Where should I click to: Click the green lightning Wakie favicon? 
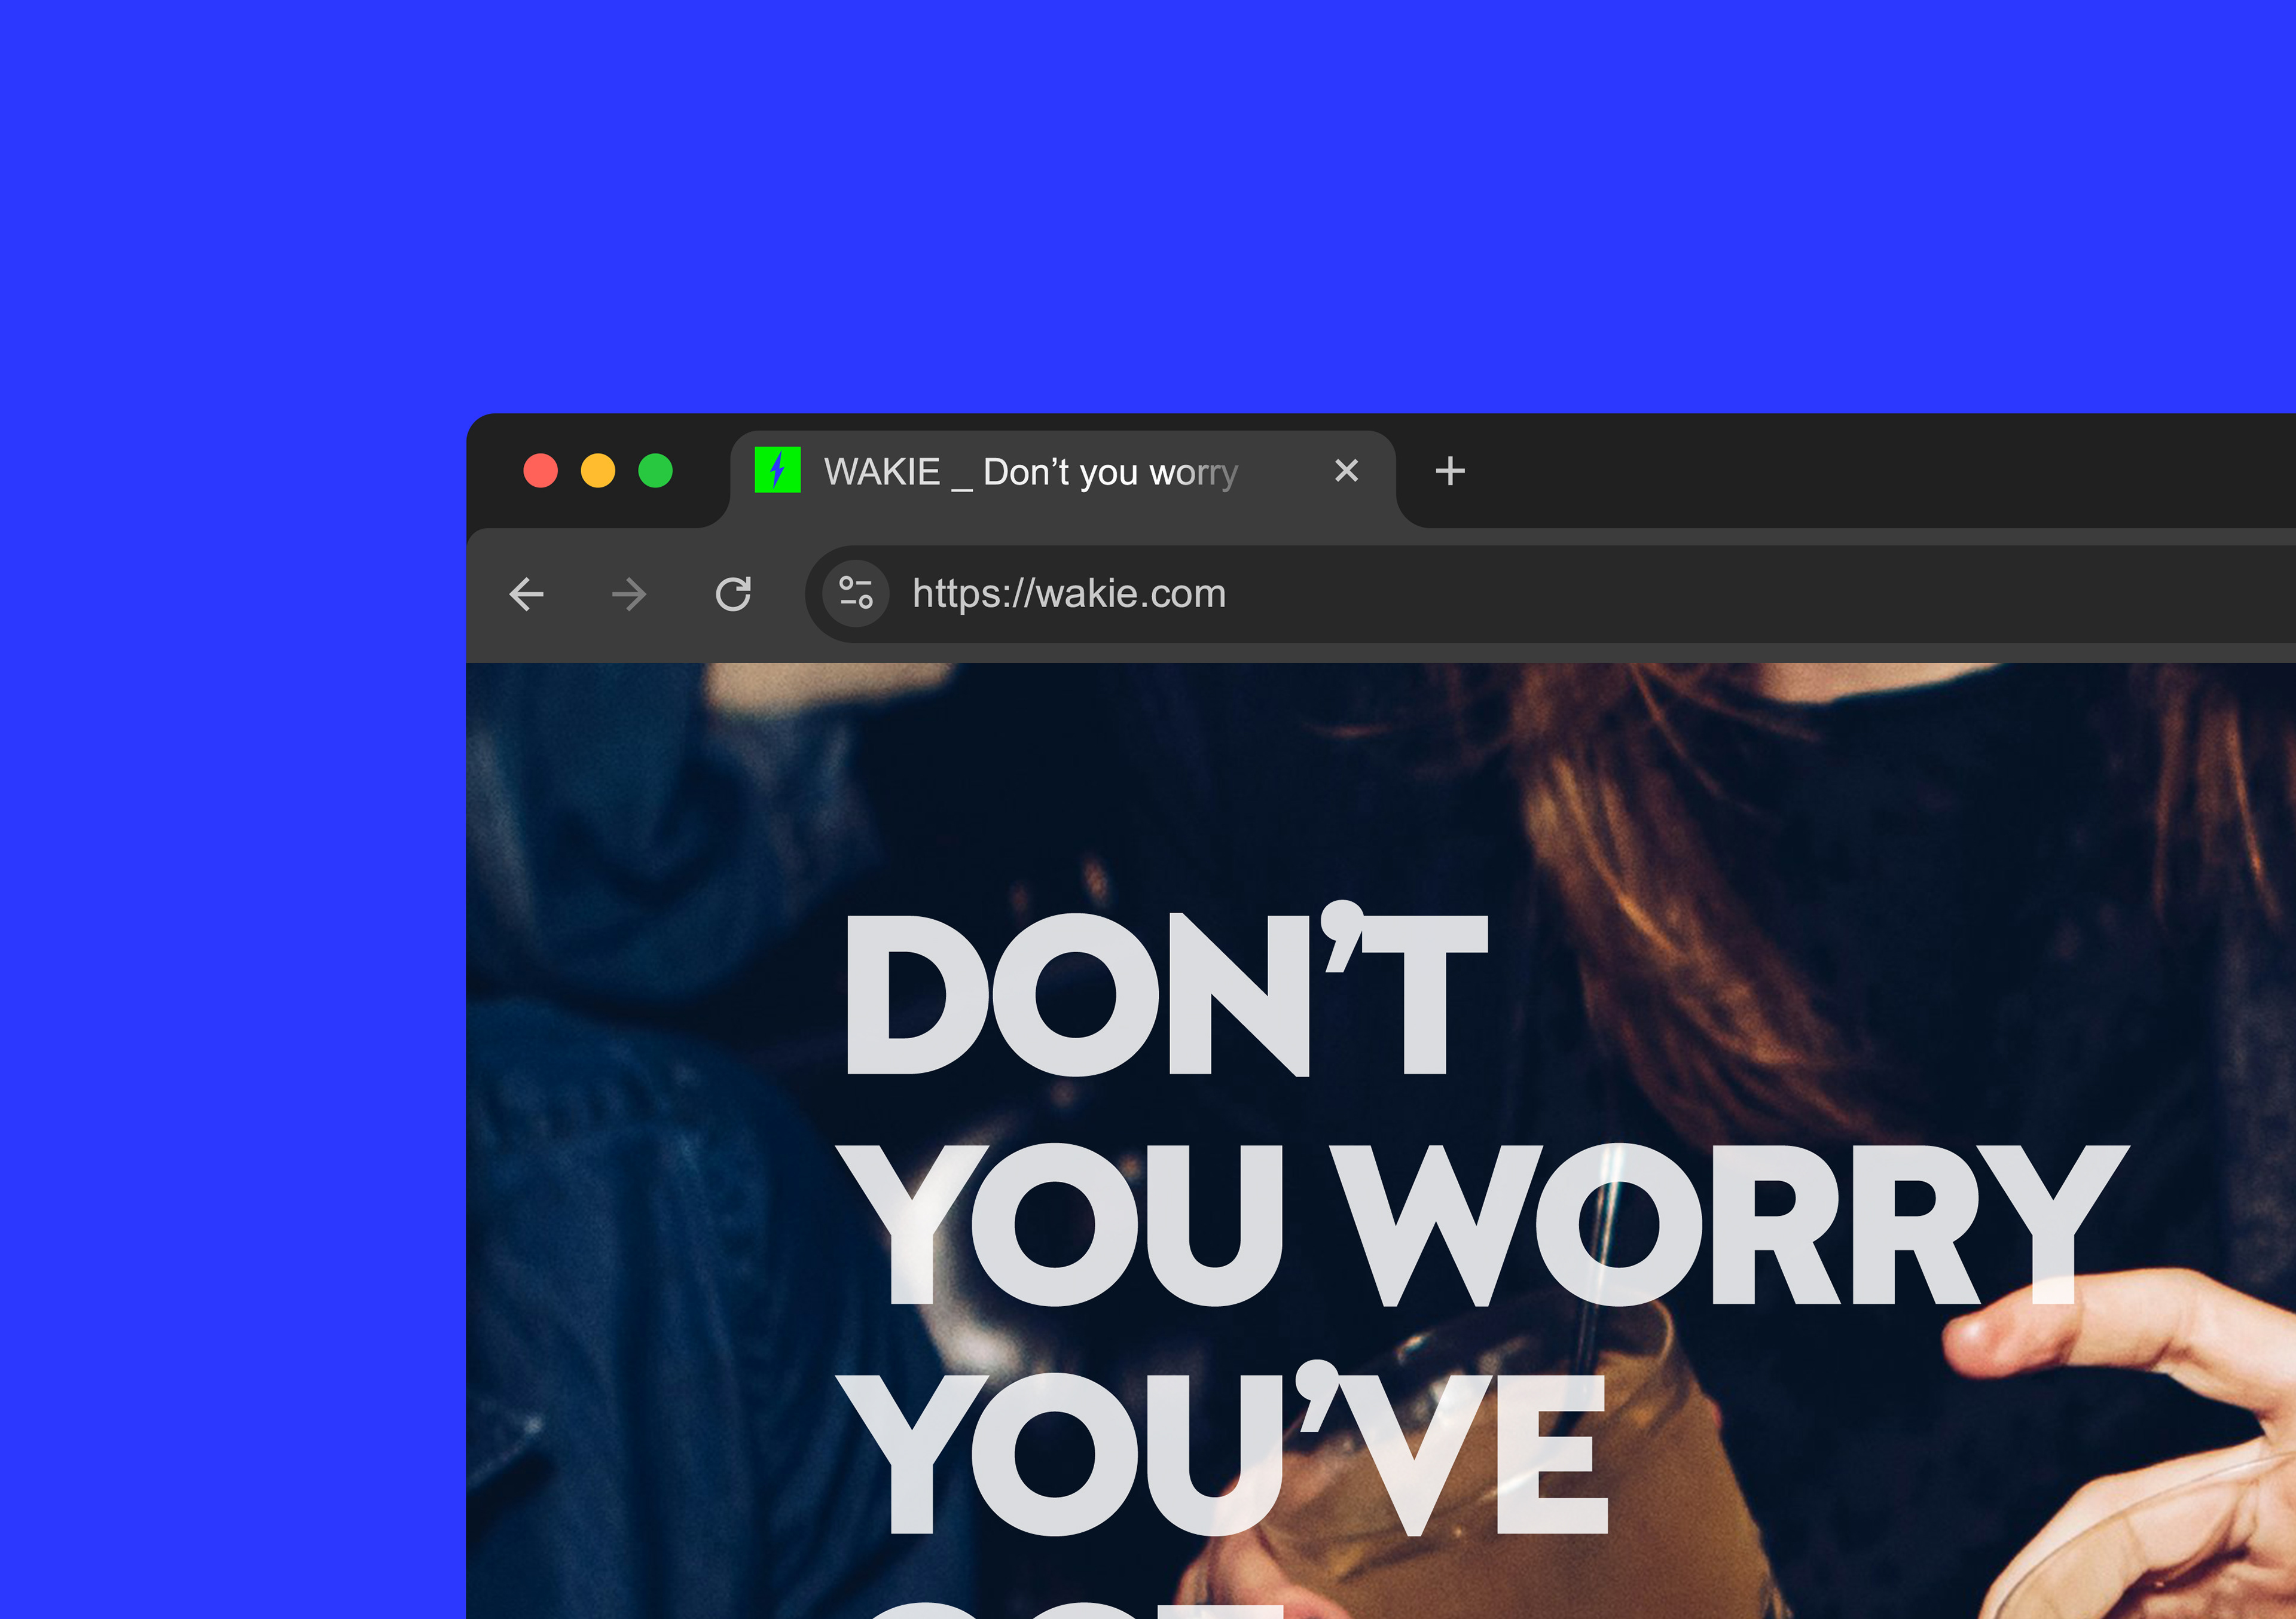pos(777,470)
